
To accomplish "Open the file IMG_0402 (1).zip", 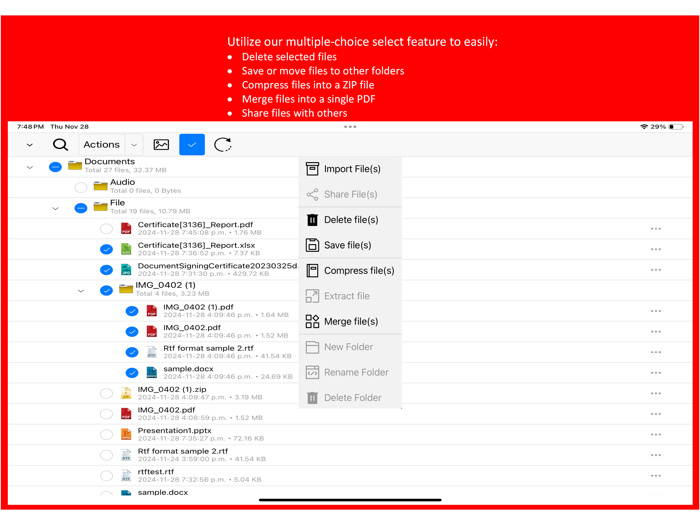I will pos(172,389).
